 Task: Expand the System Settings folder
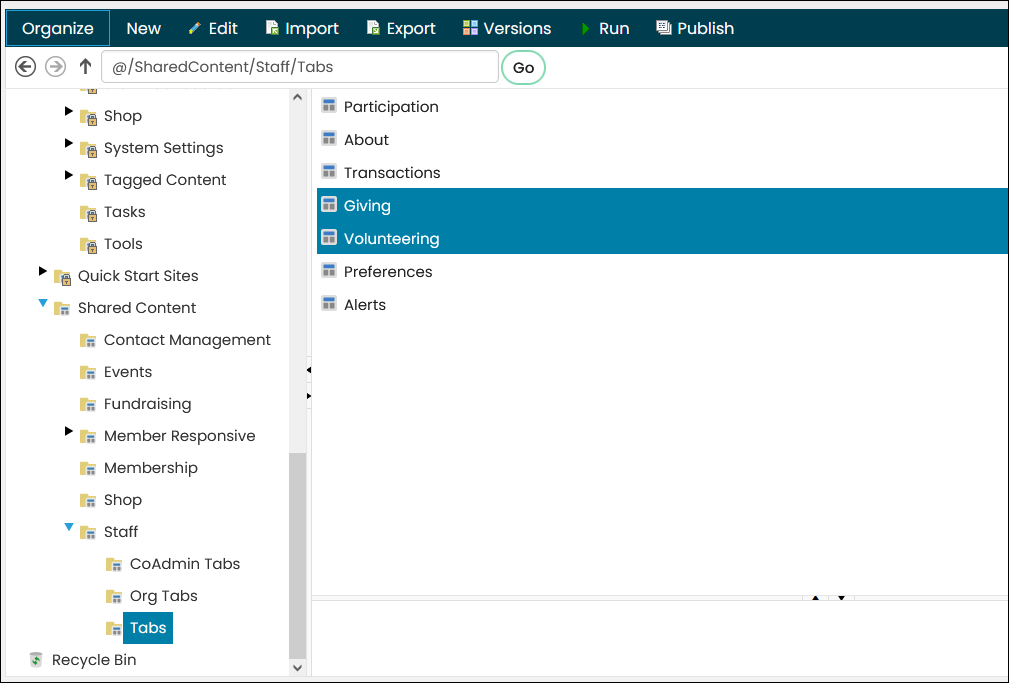[x=69, y=143]
